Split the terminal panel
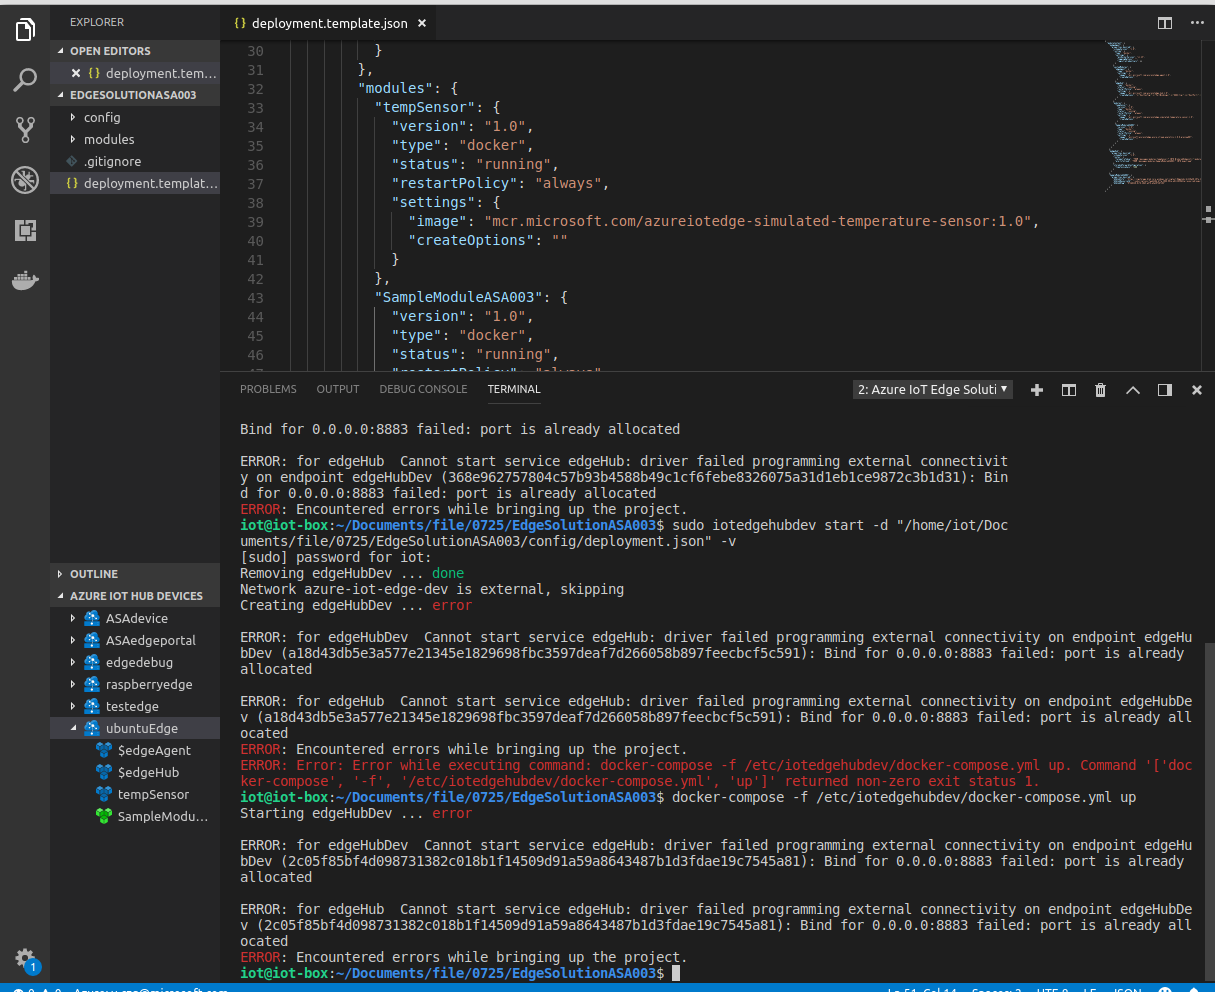This screenshot has width=1215, height=992. pyautogui.click(x=1069, y=390)
